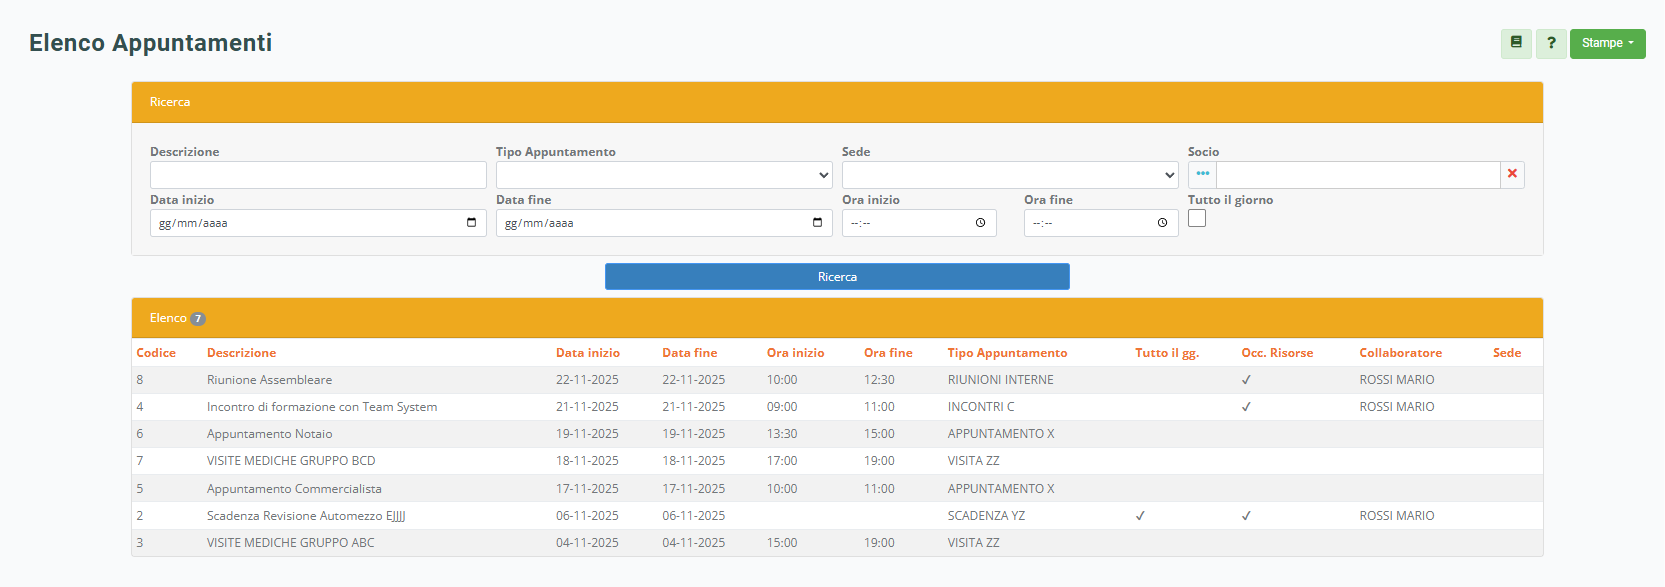Clear Socio field with red X
Image resolution: width=1665 pixels, height=587 pixels.
coord(1512,175)
